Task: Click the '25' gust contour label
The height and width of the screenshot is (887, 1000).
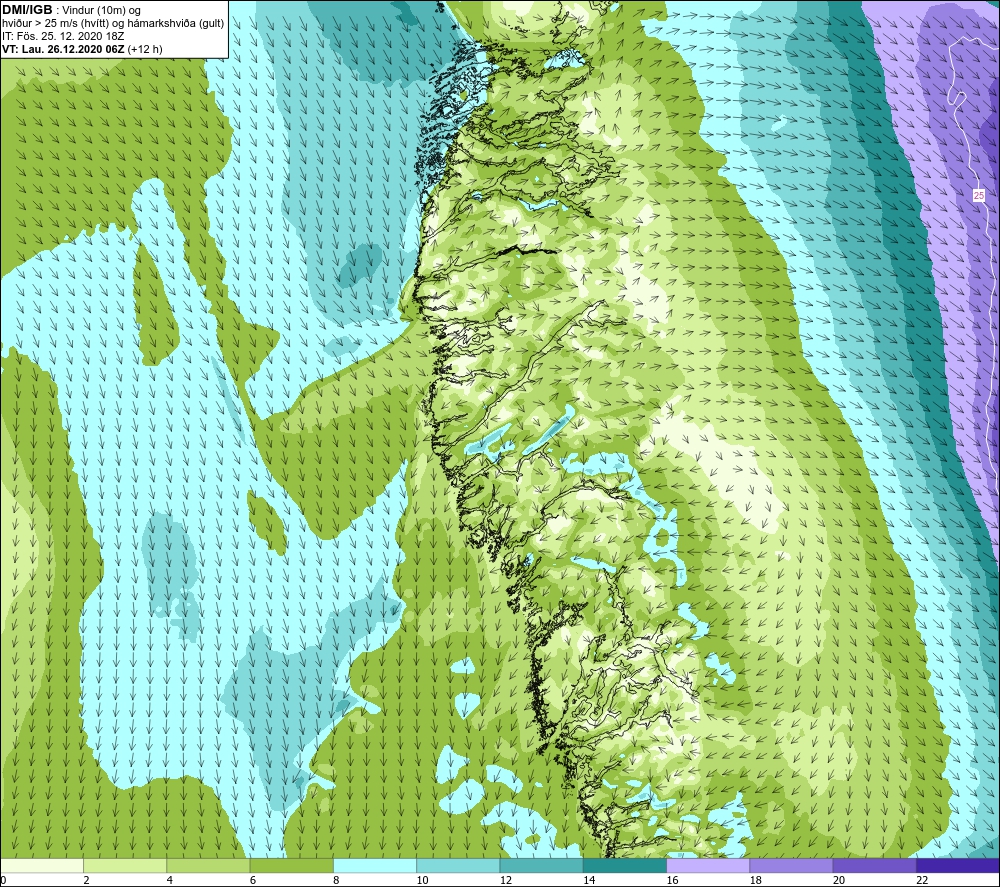Action: (979, 196)
